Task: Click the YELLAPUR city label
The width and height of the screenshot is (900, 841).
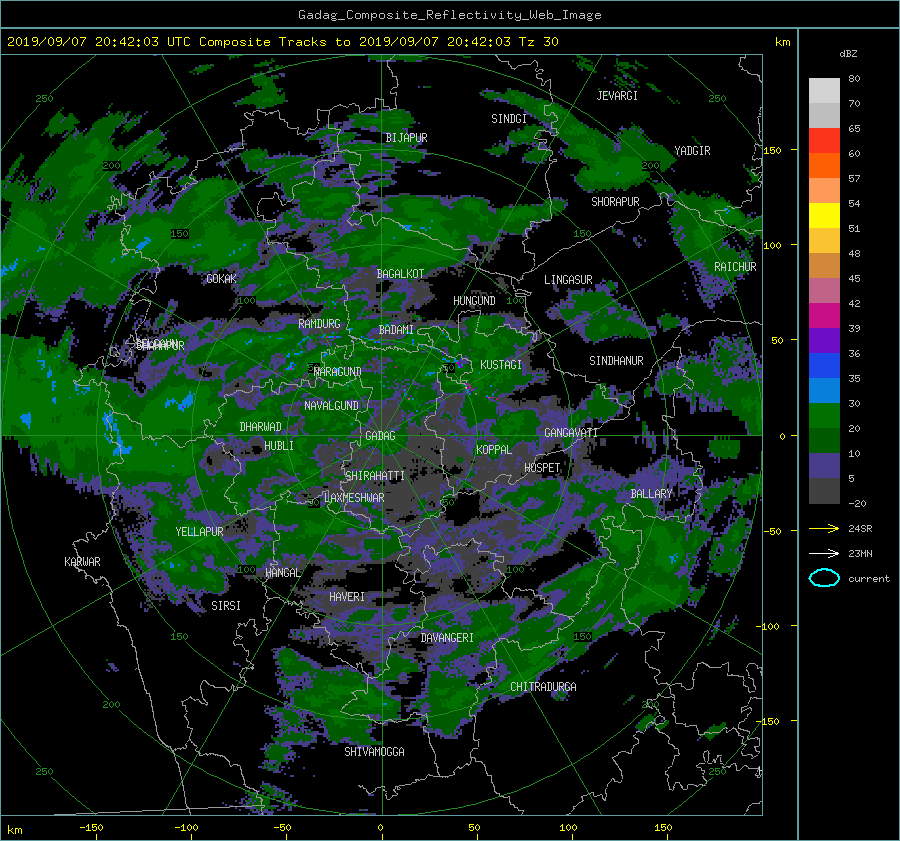Action: pos(199,532)
